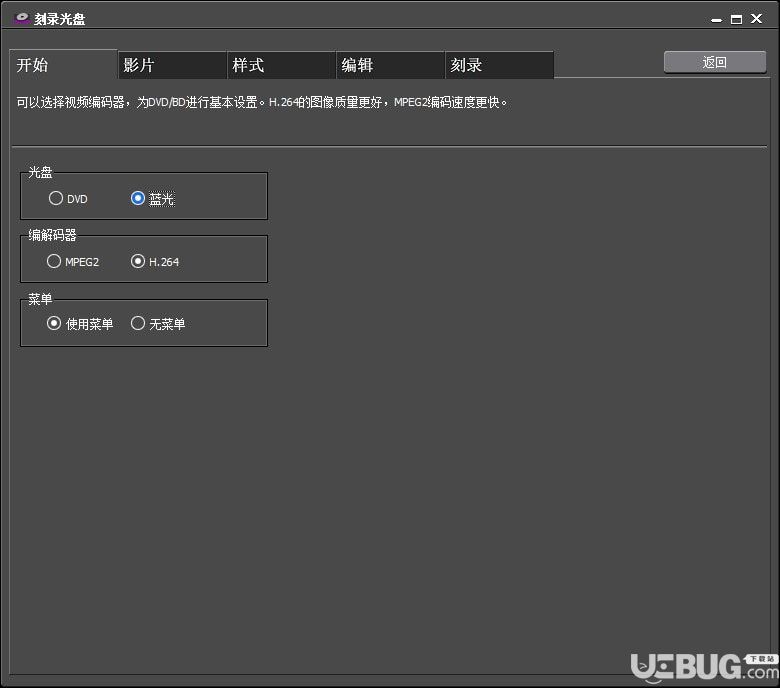Switch to the 刻录 tab

[499, 65]
